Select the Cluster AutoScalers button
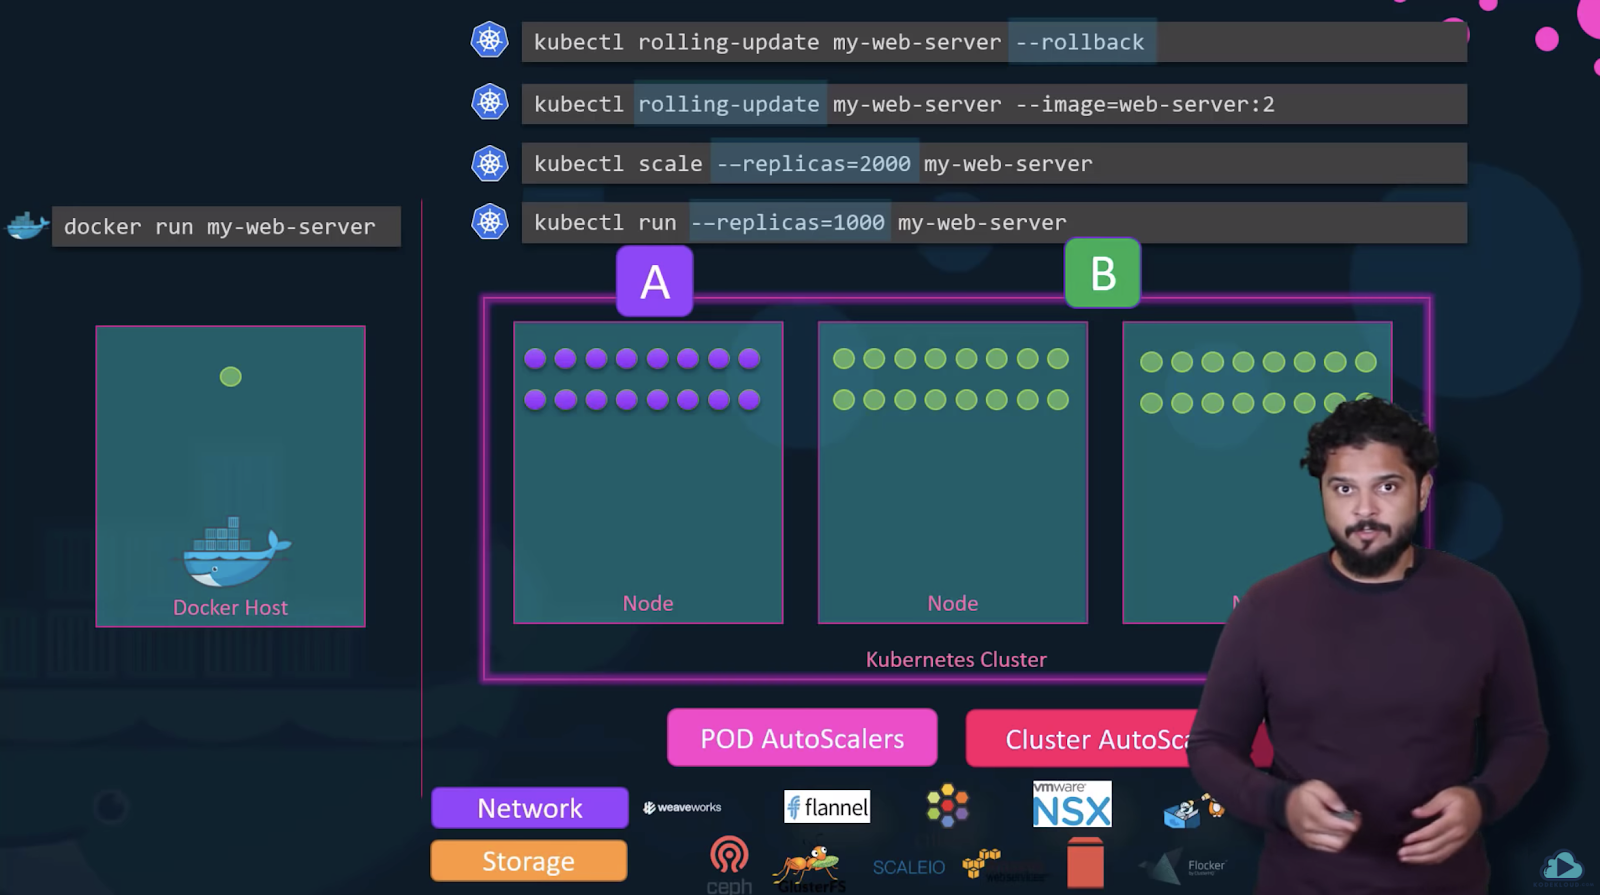 point(1118,739)
